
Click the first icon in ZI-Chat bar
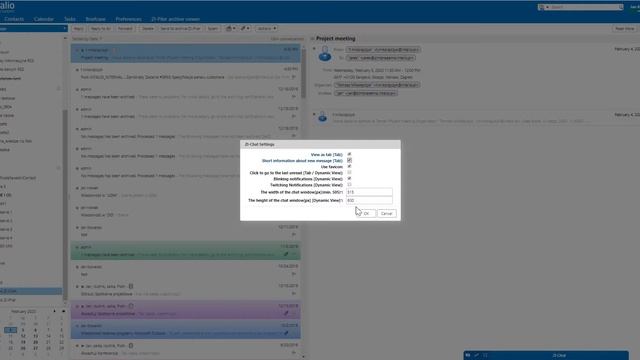pyautogui.click(x=468, y=355)
